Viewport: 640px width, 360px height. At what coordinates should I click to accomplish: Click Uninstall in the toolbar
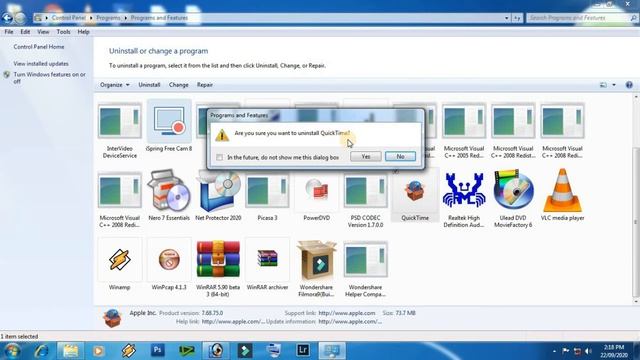coord(149,85)
